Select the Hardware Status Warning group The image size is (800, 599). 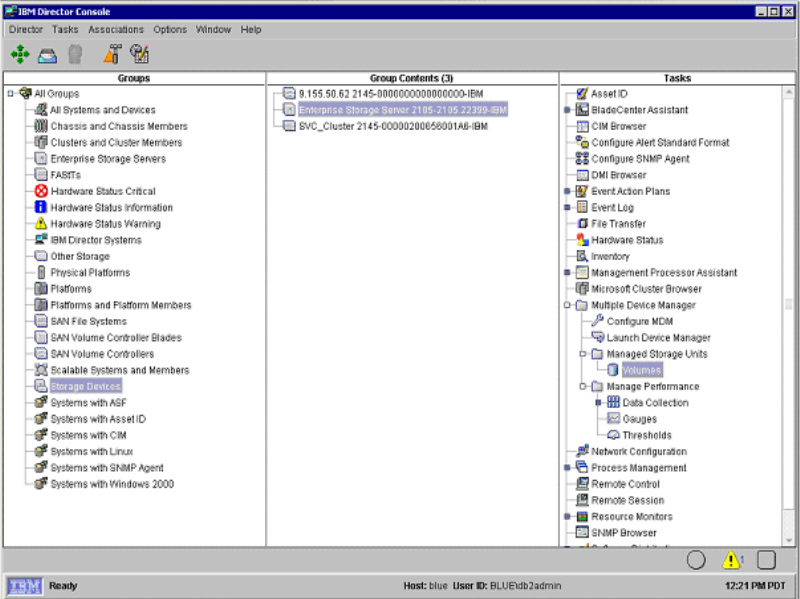click(106, 223)
